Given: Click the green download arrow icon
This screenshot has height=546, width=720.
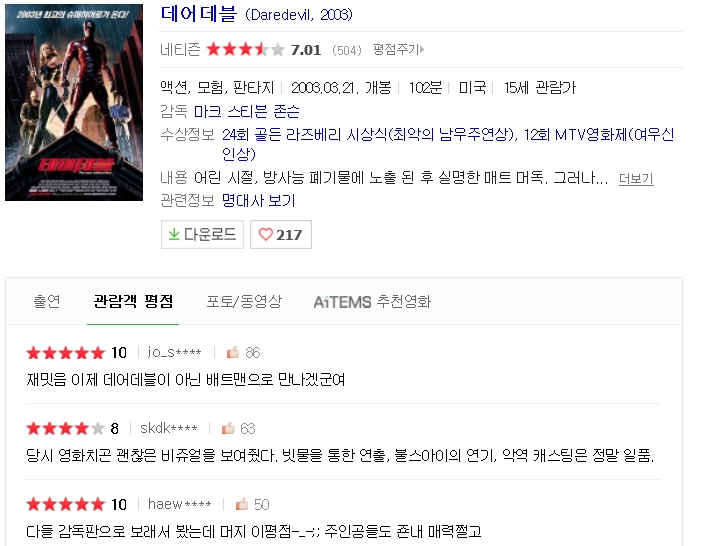Looking at the screenshot, I should 174,234.
